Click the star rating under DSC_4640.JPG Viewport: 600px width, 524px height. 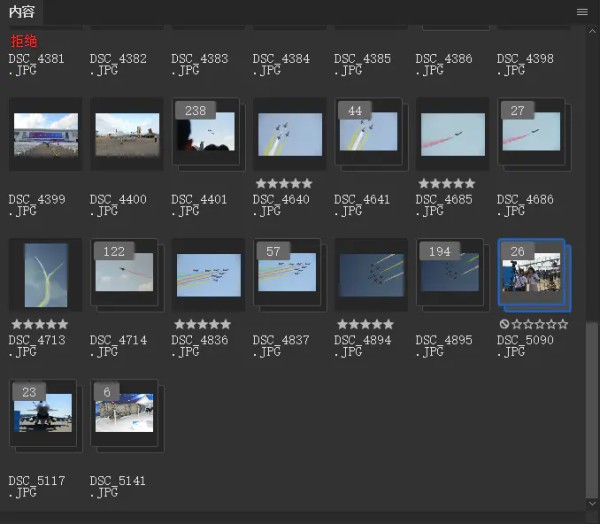284,184
